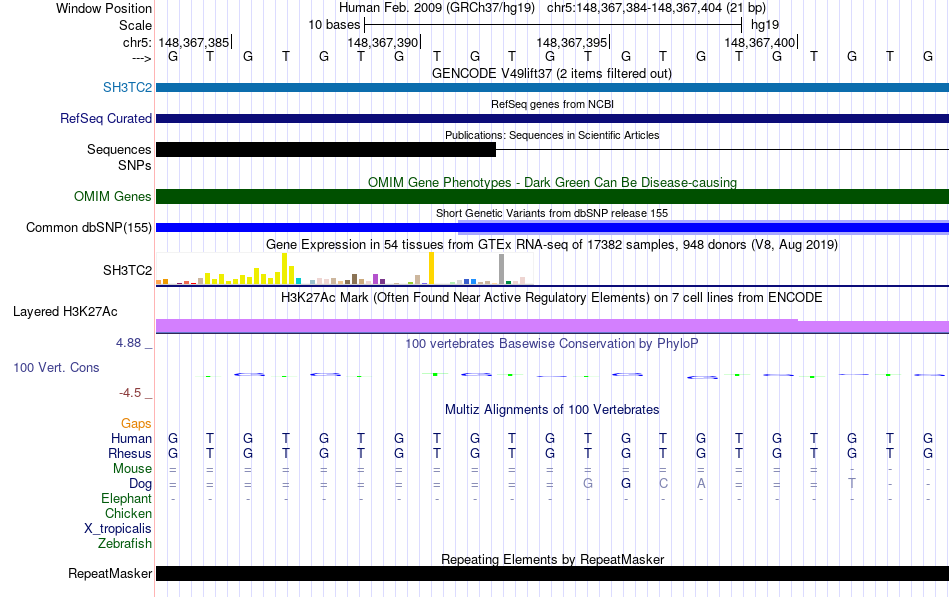Click the Publications: Sequences in Scientific Articles title
Screen dimensions: 950x597
point(552,135)
